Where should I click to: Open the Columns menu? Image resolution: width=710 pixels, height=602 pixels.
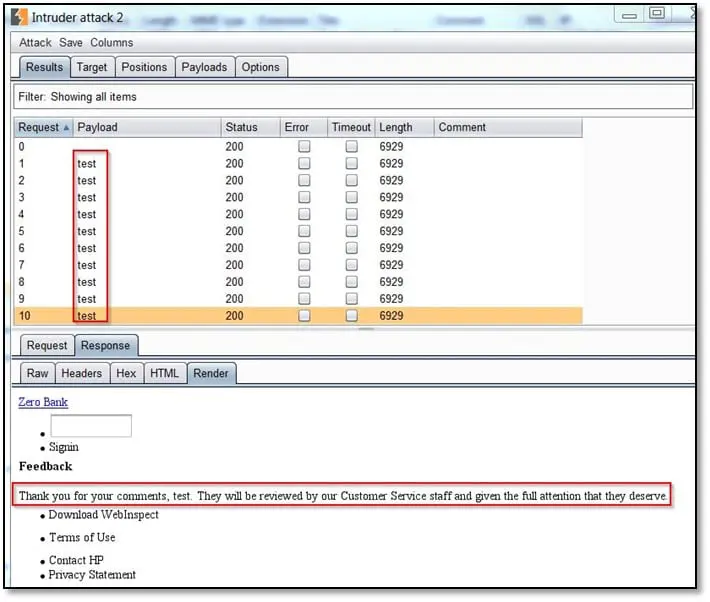click(111, 43)
